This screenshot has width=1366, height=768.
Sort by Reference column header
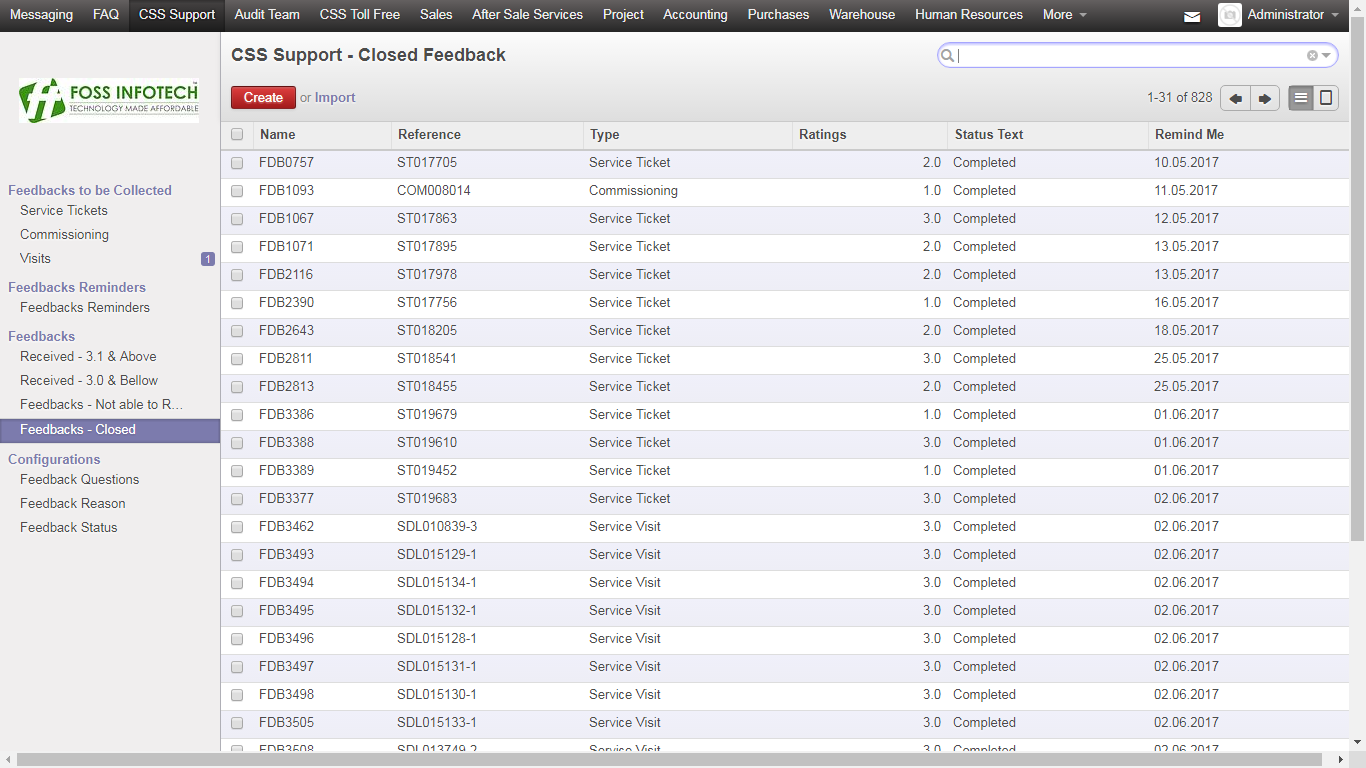point(487,135)
